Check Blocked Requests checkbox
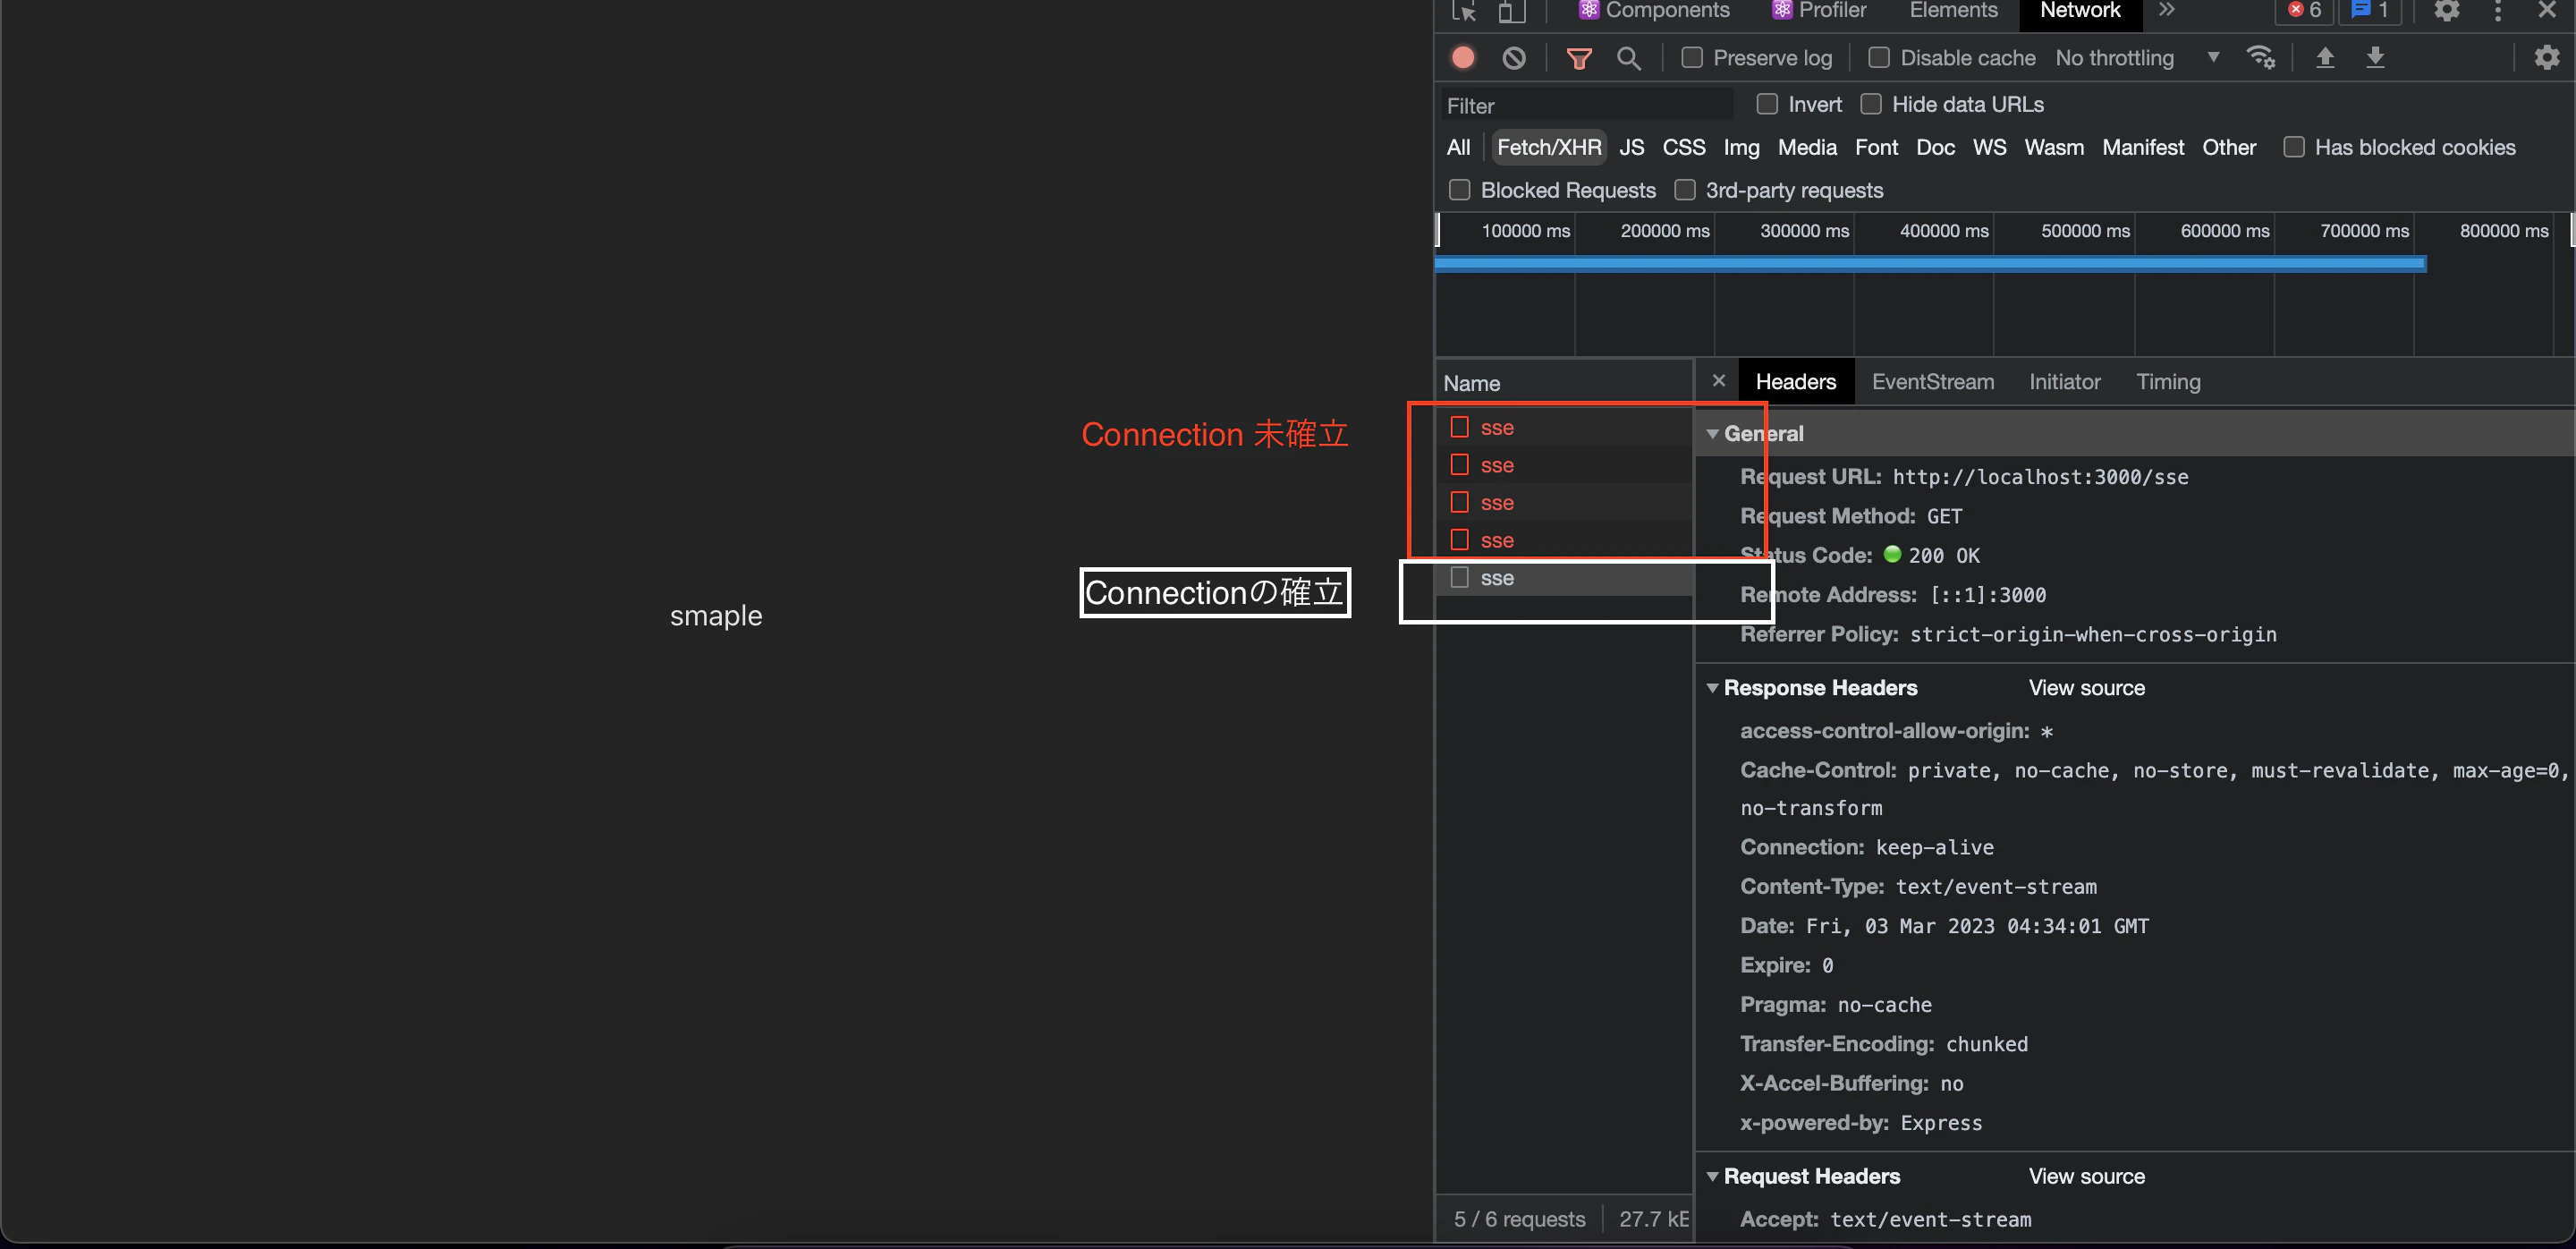 (1460, 190)
